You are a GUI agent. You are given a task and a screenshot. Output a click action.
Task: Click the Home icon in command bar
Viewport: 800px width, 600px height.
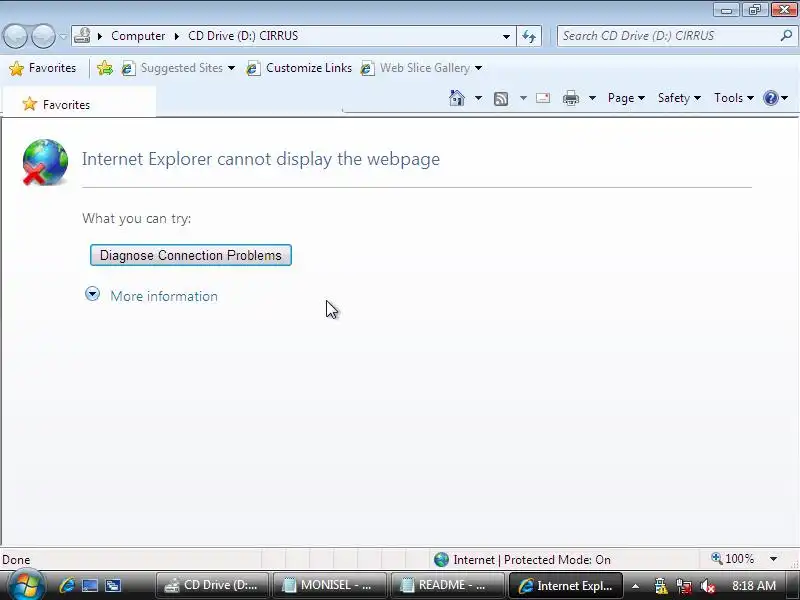pos(457,97)
